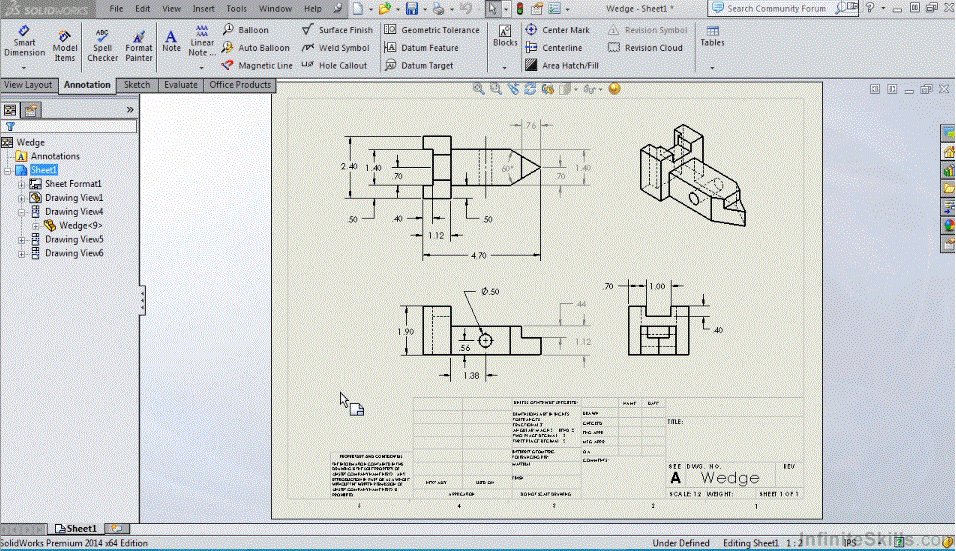Switch to the PropertyManager tab icon
The height and width of the screenshot is (551, 956).
click(31, 110)
